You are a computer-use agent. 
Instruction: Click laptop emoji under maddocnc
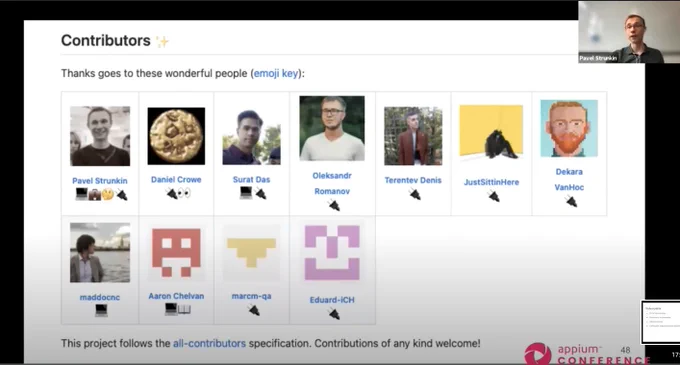click(x=101, y=310)
